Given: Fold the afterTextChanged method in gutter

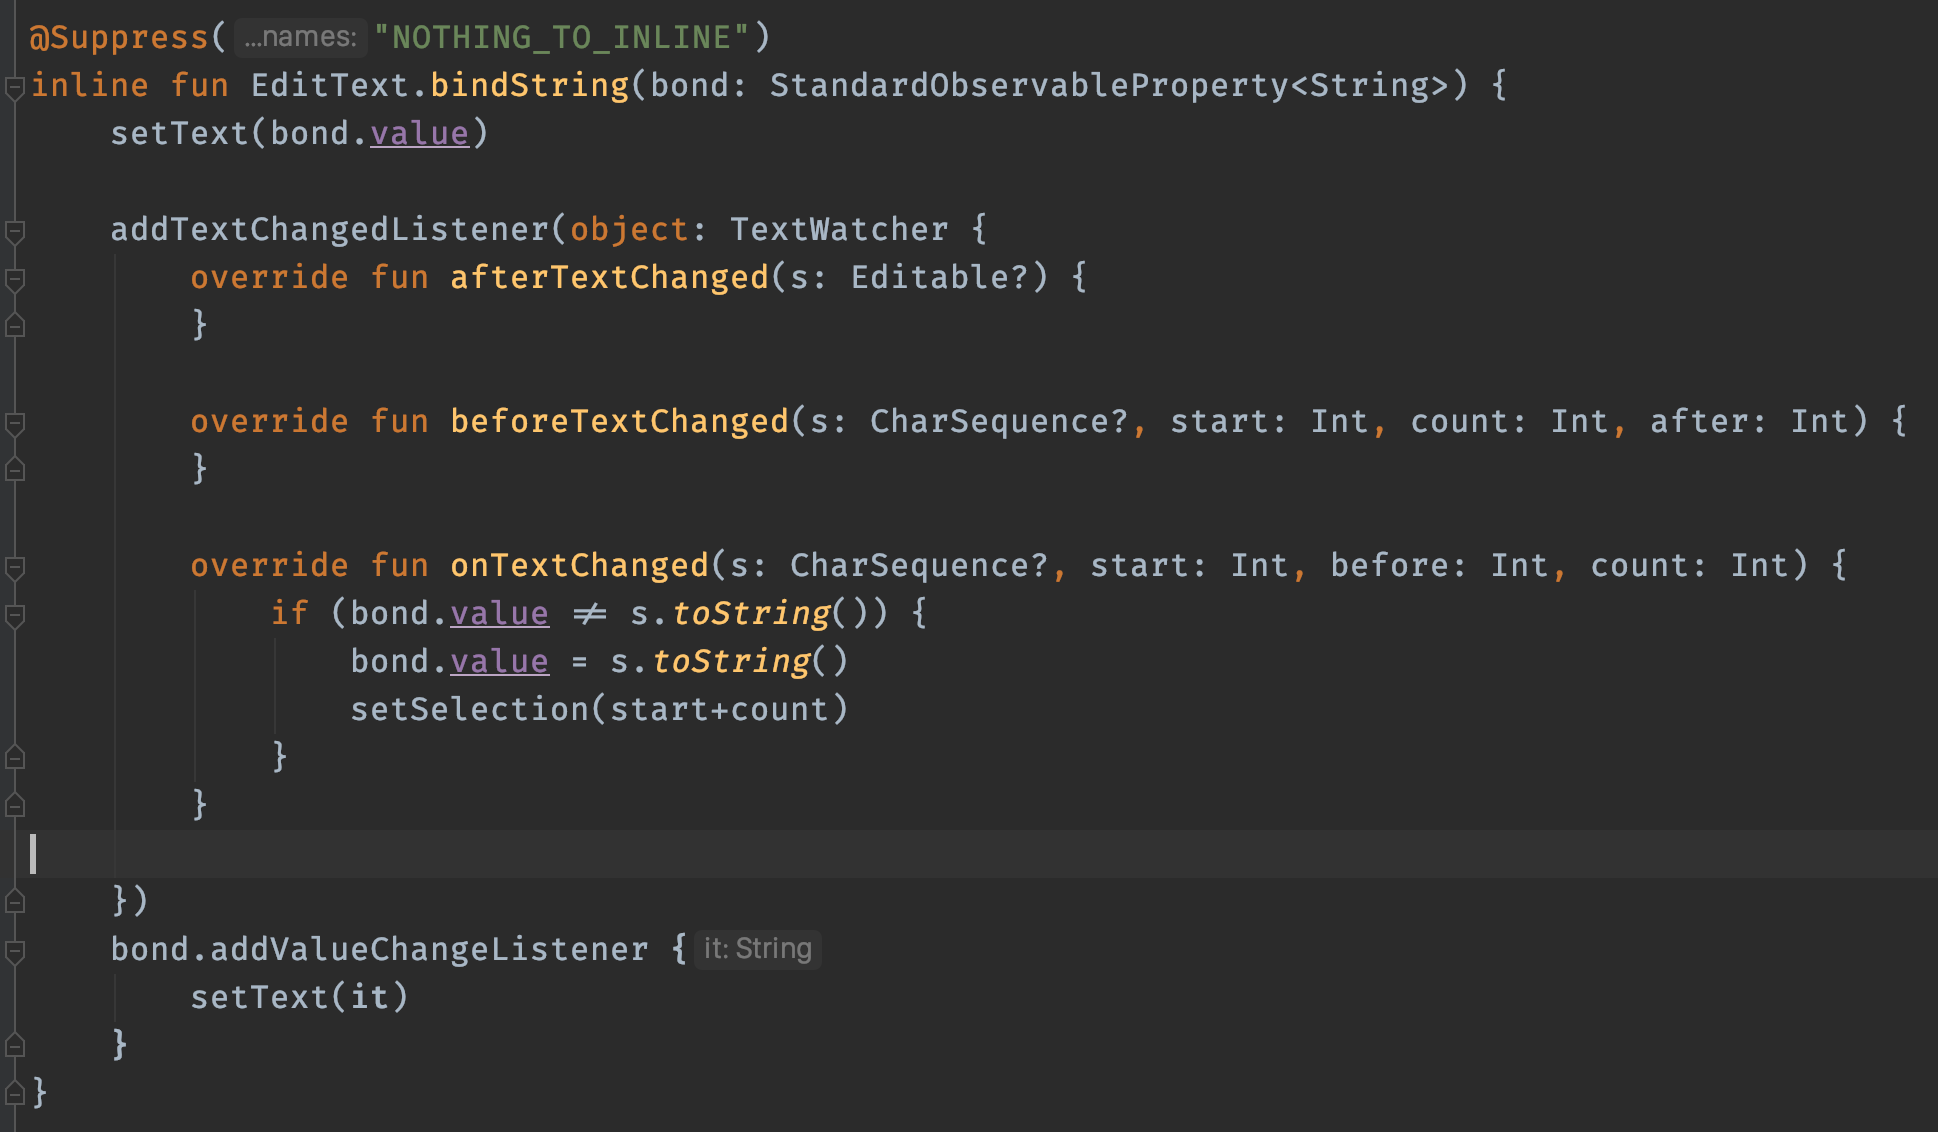Looking at the screenshot, I should (x=14, y=280).
